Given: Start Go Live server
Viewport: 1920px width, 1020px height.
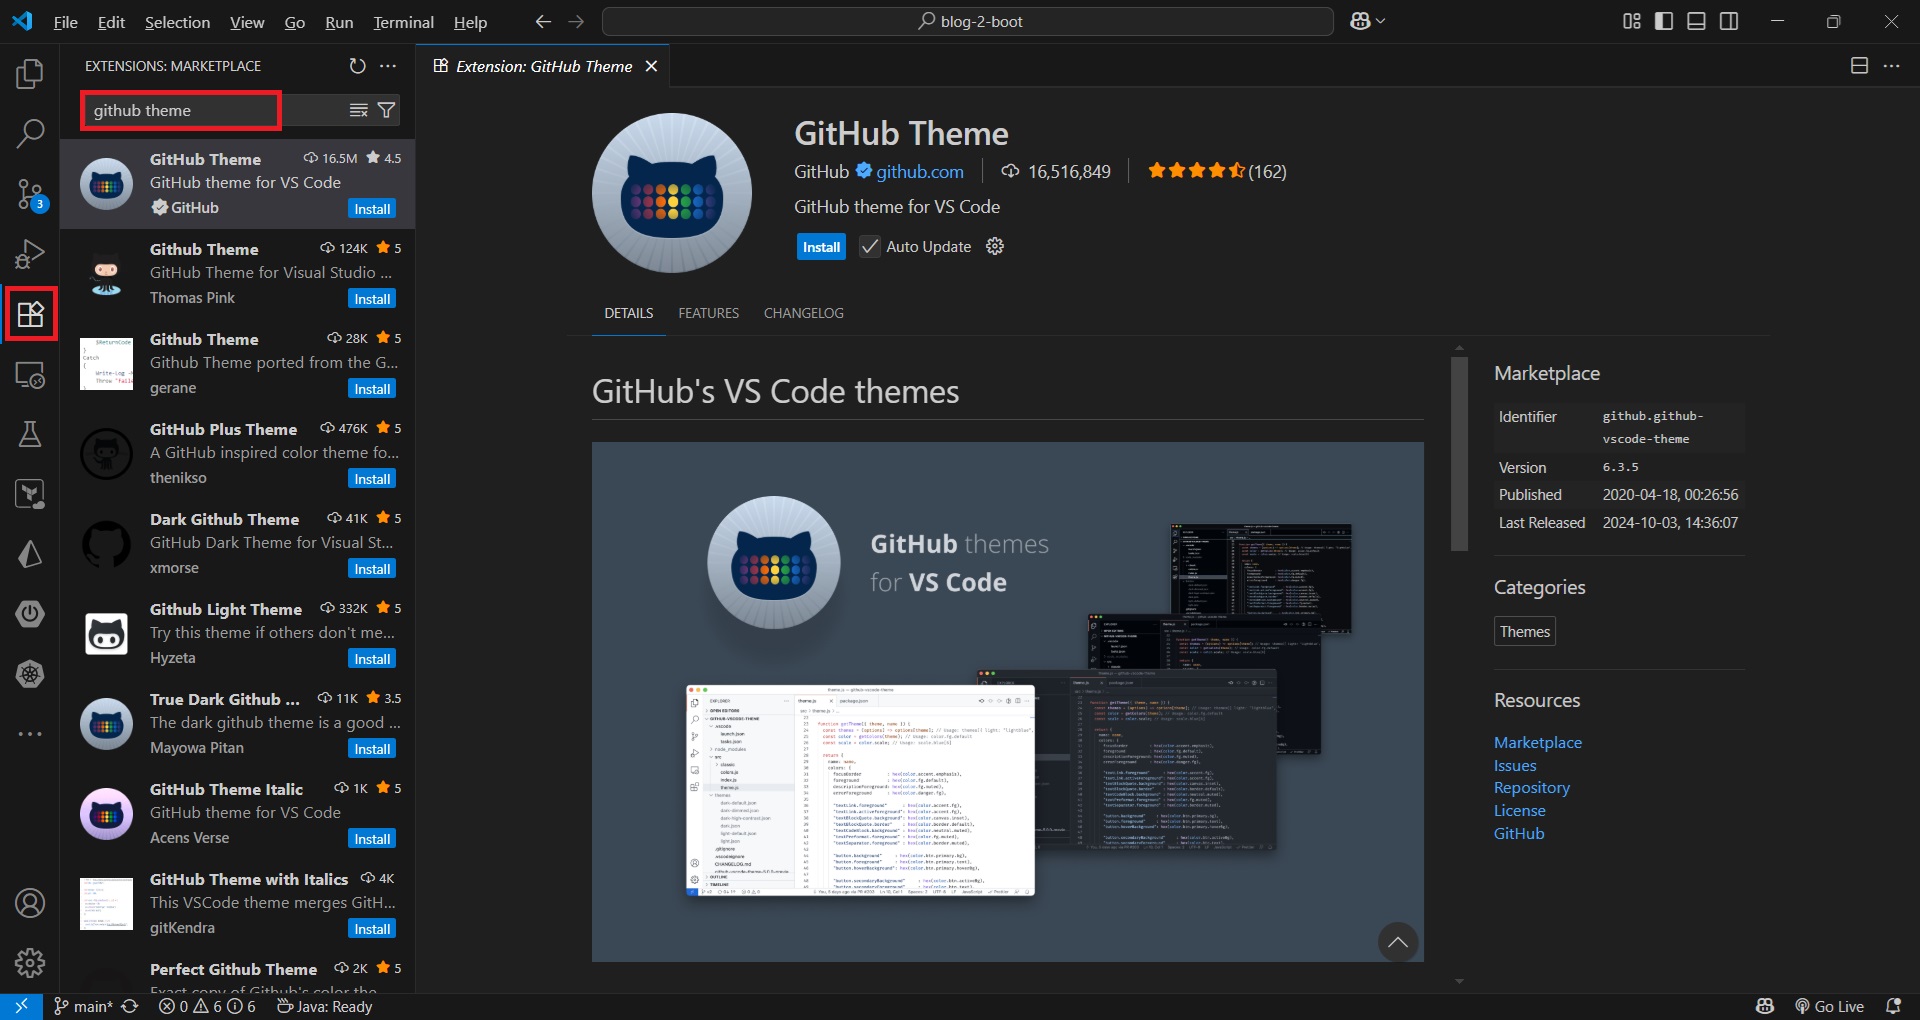Looking at the screenshot, I should [x=1829, y=1006].
